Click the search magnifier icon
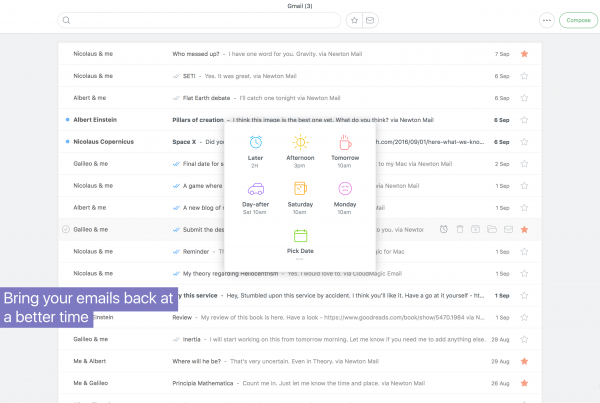 point(66,20)
